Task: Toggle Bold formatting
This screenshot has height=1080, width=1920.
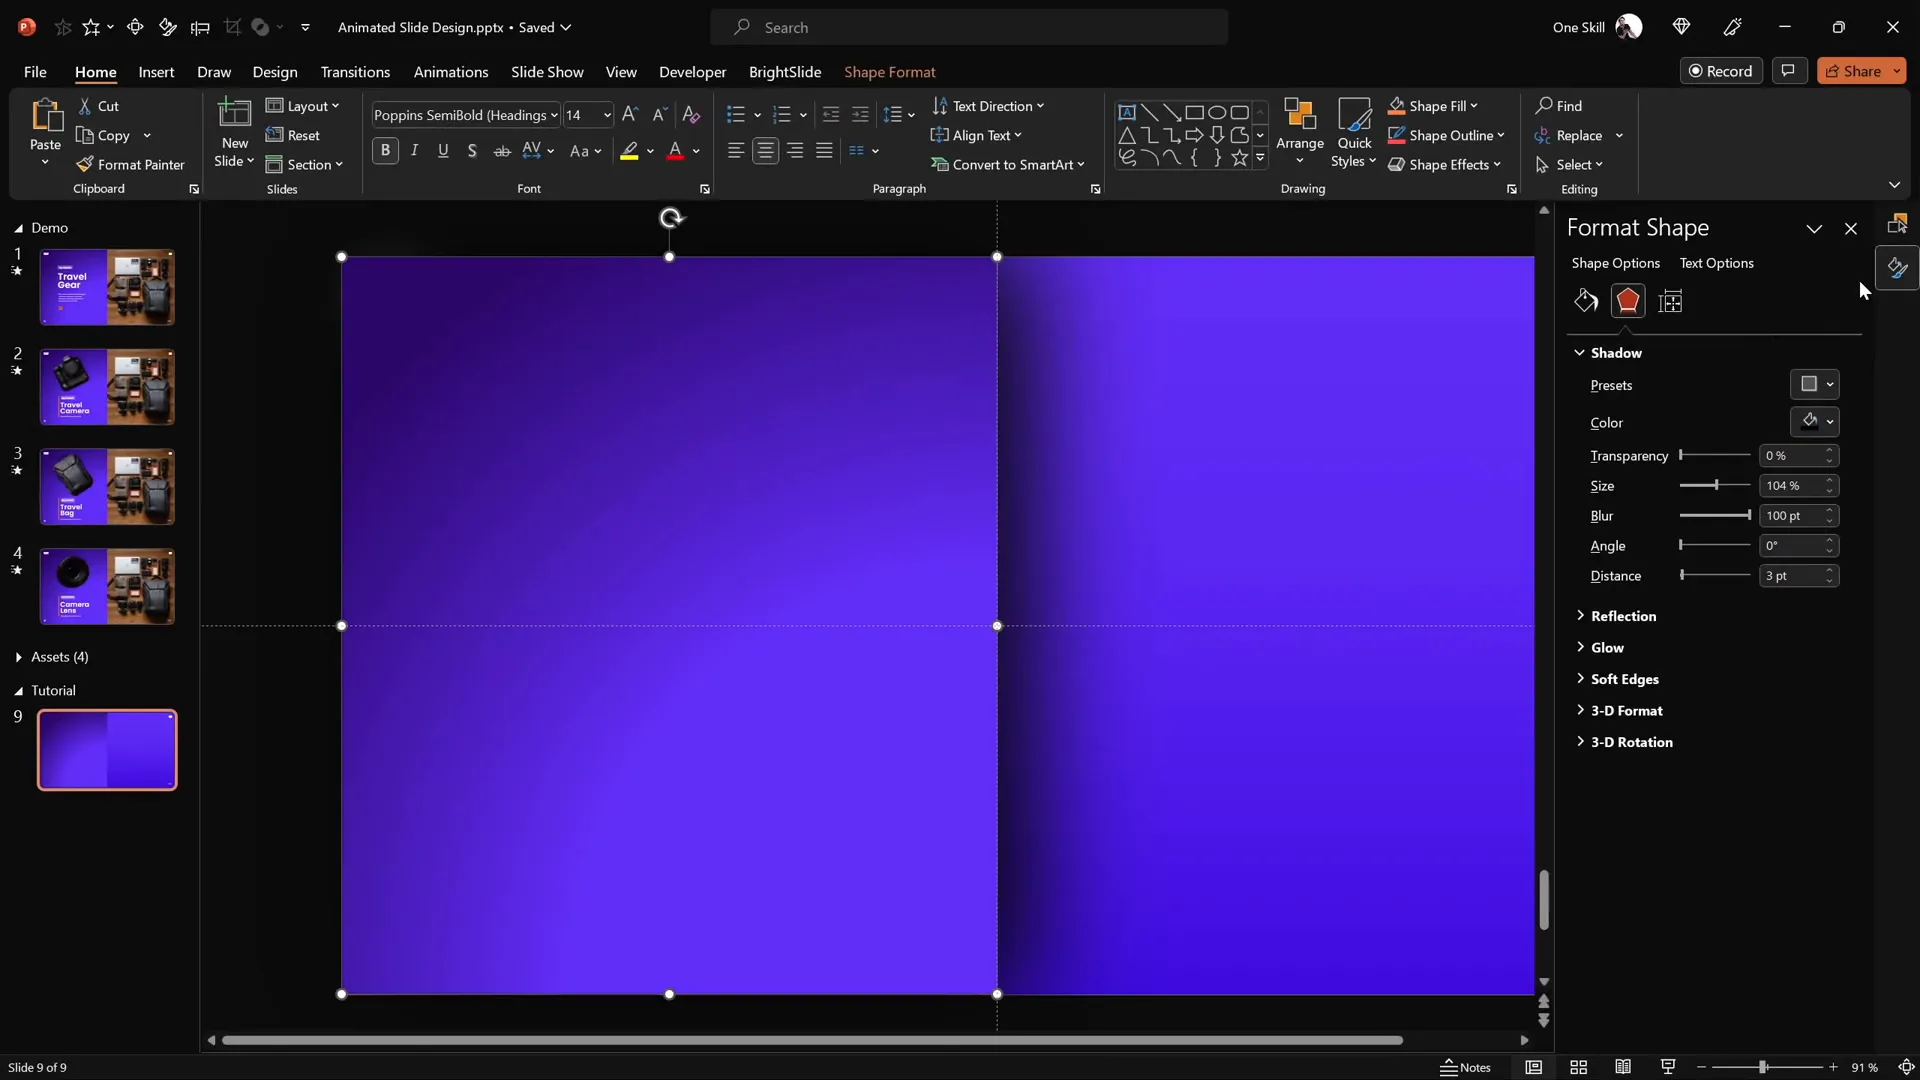Action: coord(385,150)
